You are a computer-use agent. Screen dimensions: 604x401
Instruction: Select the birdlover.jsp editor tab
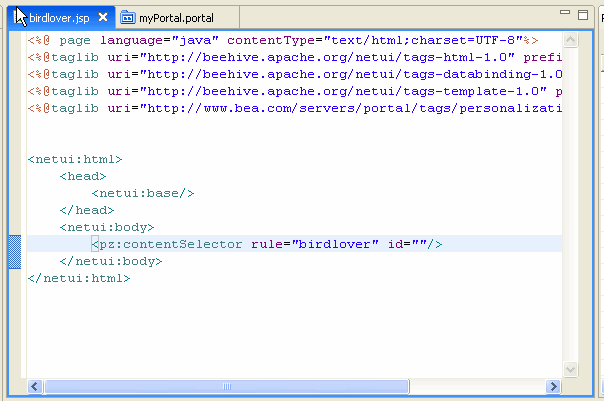click(59, 18)
